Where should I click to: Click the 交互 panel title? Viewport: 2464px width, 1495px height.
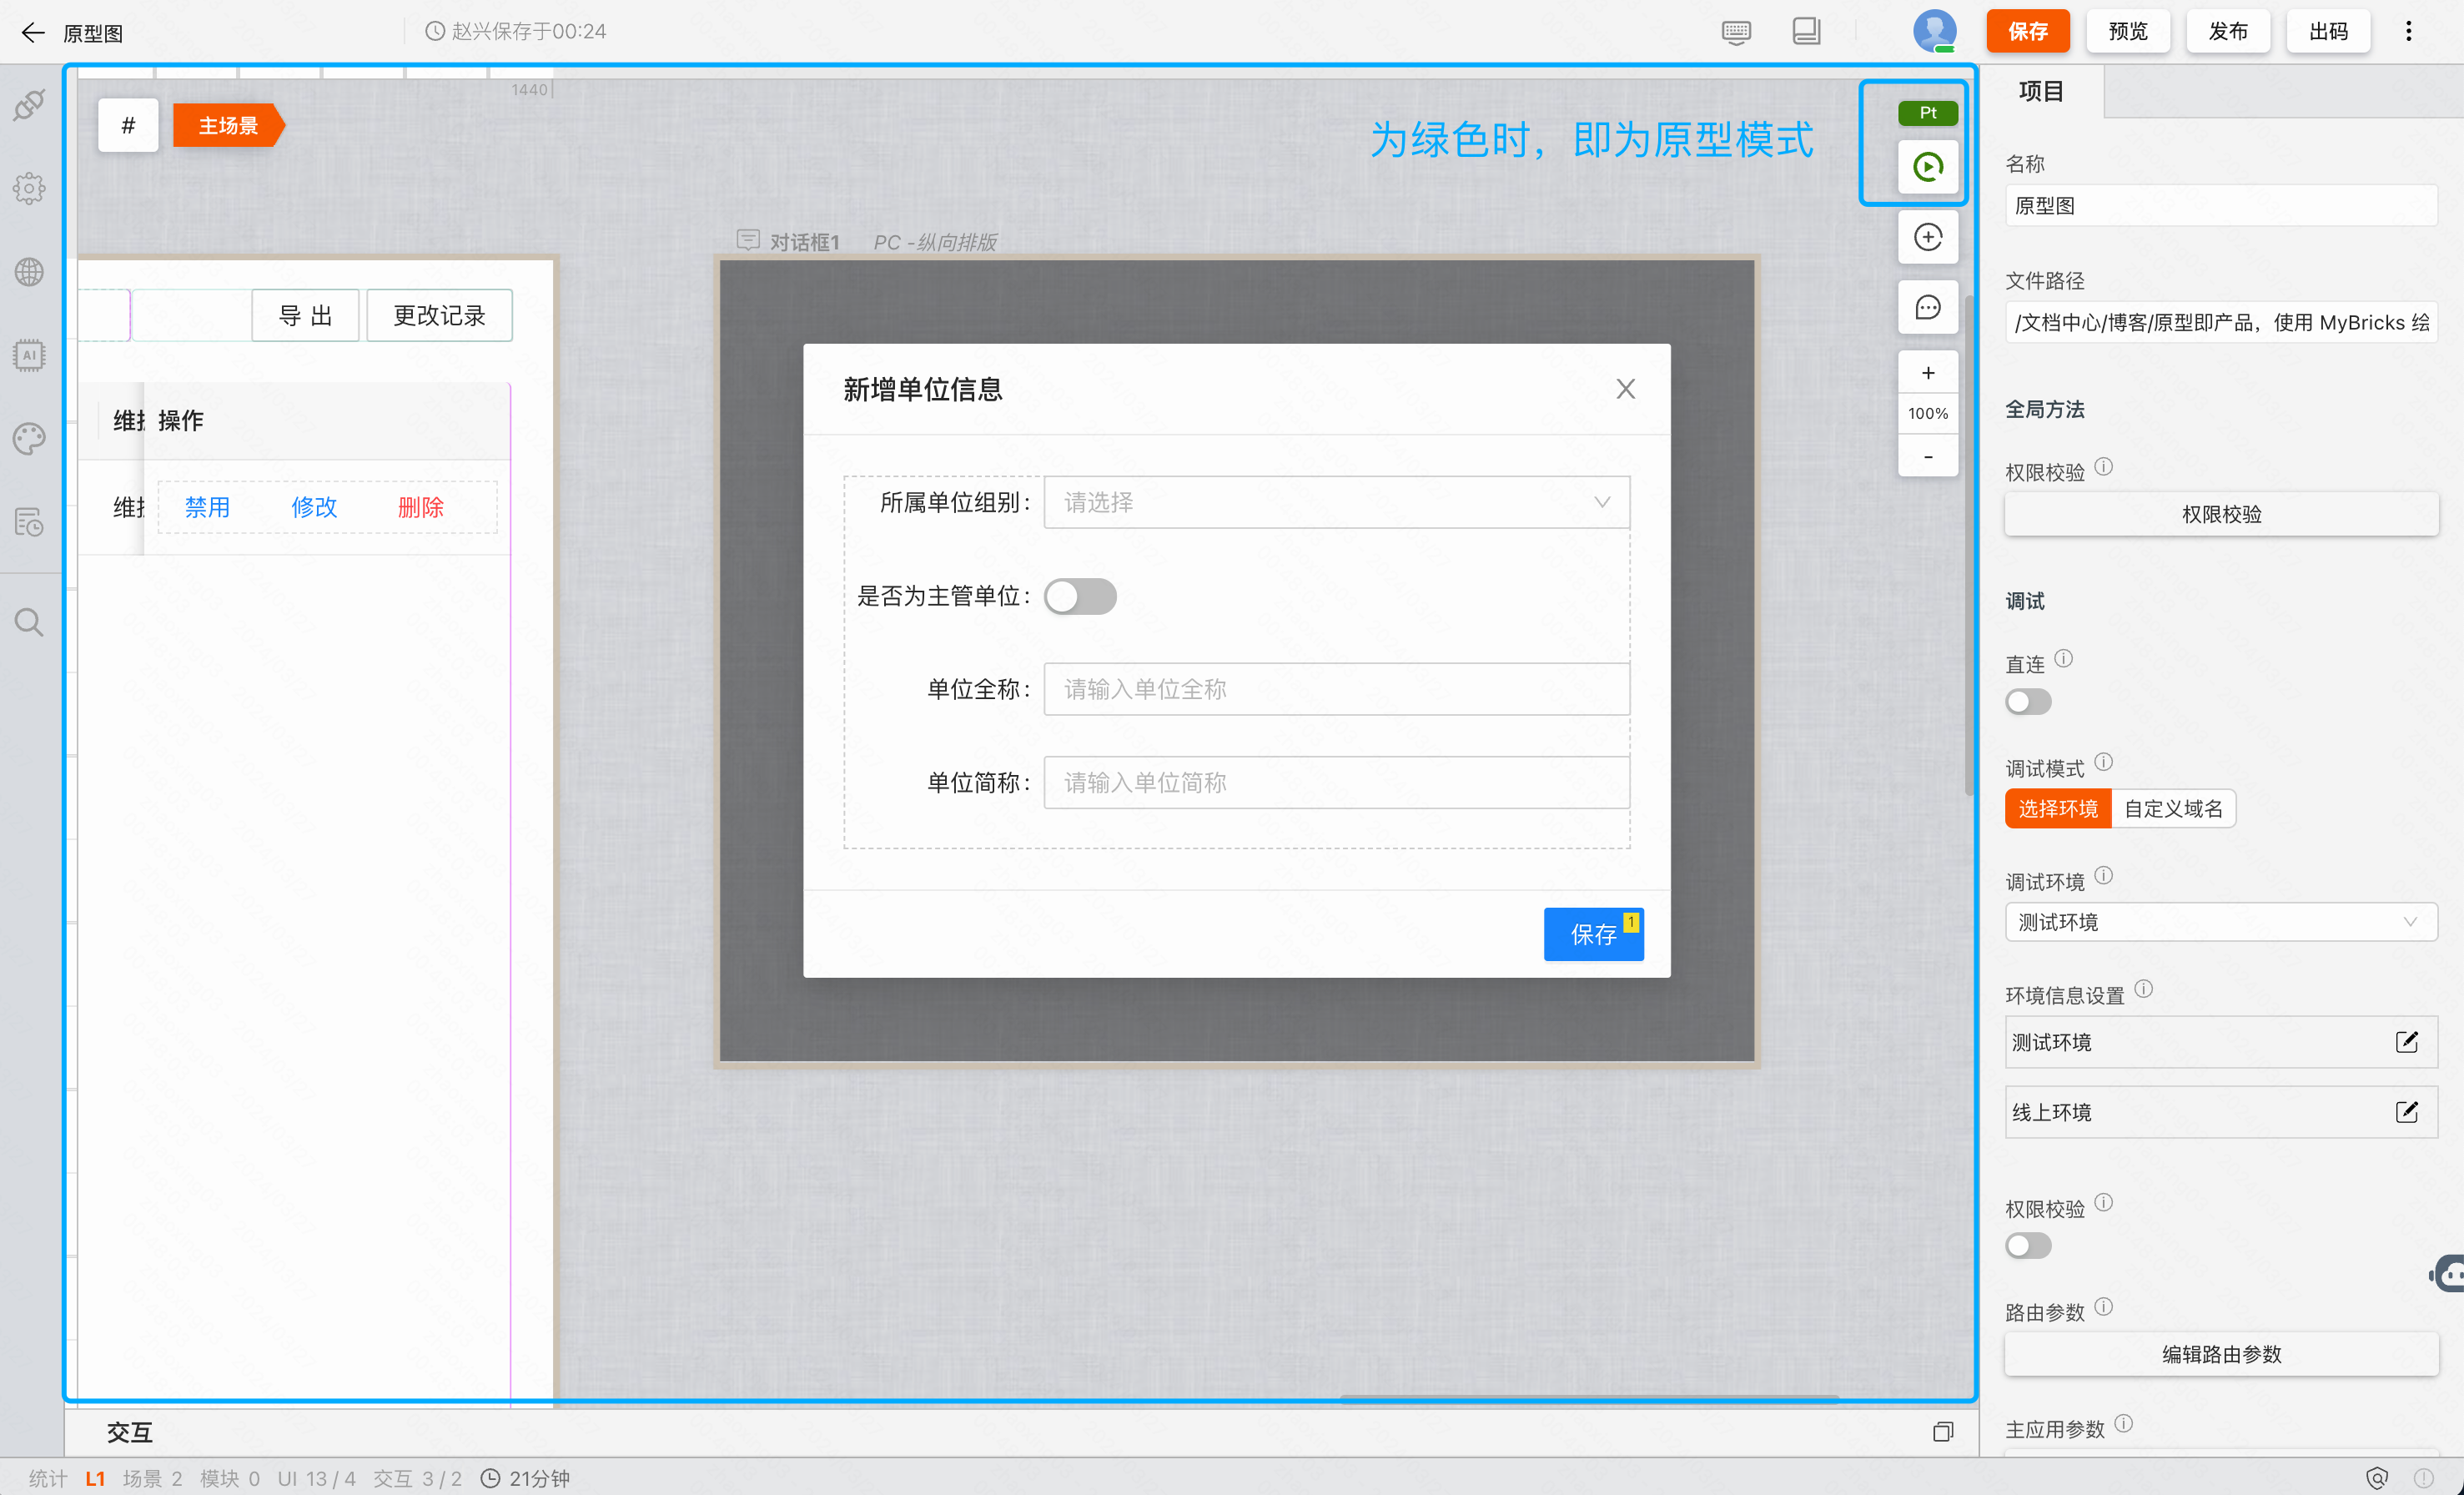coord(130,1432)
